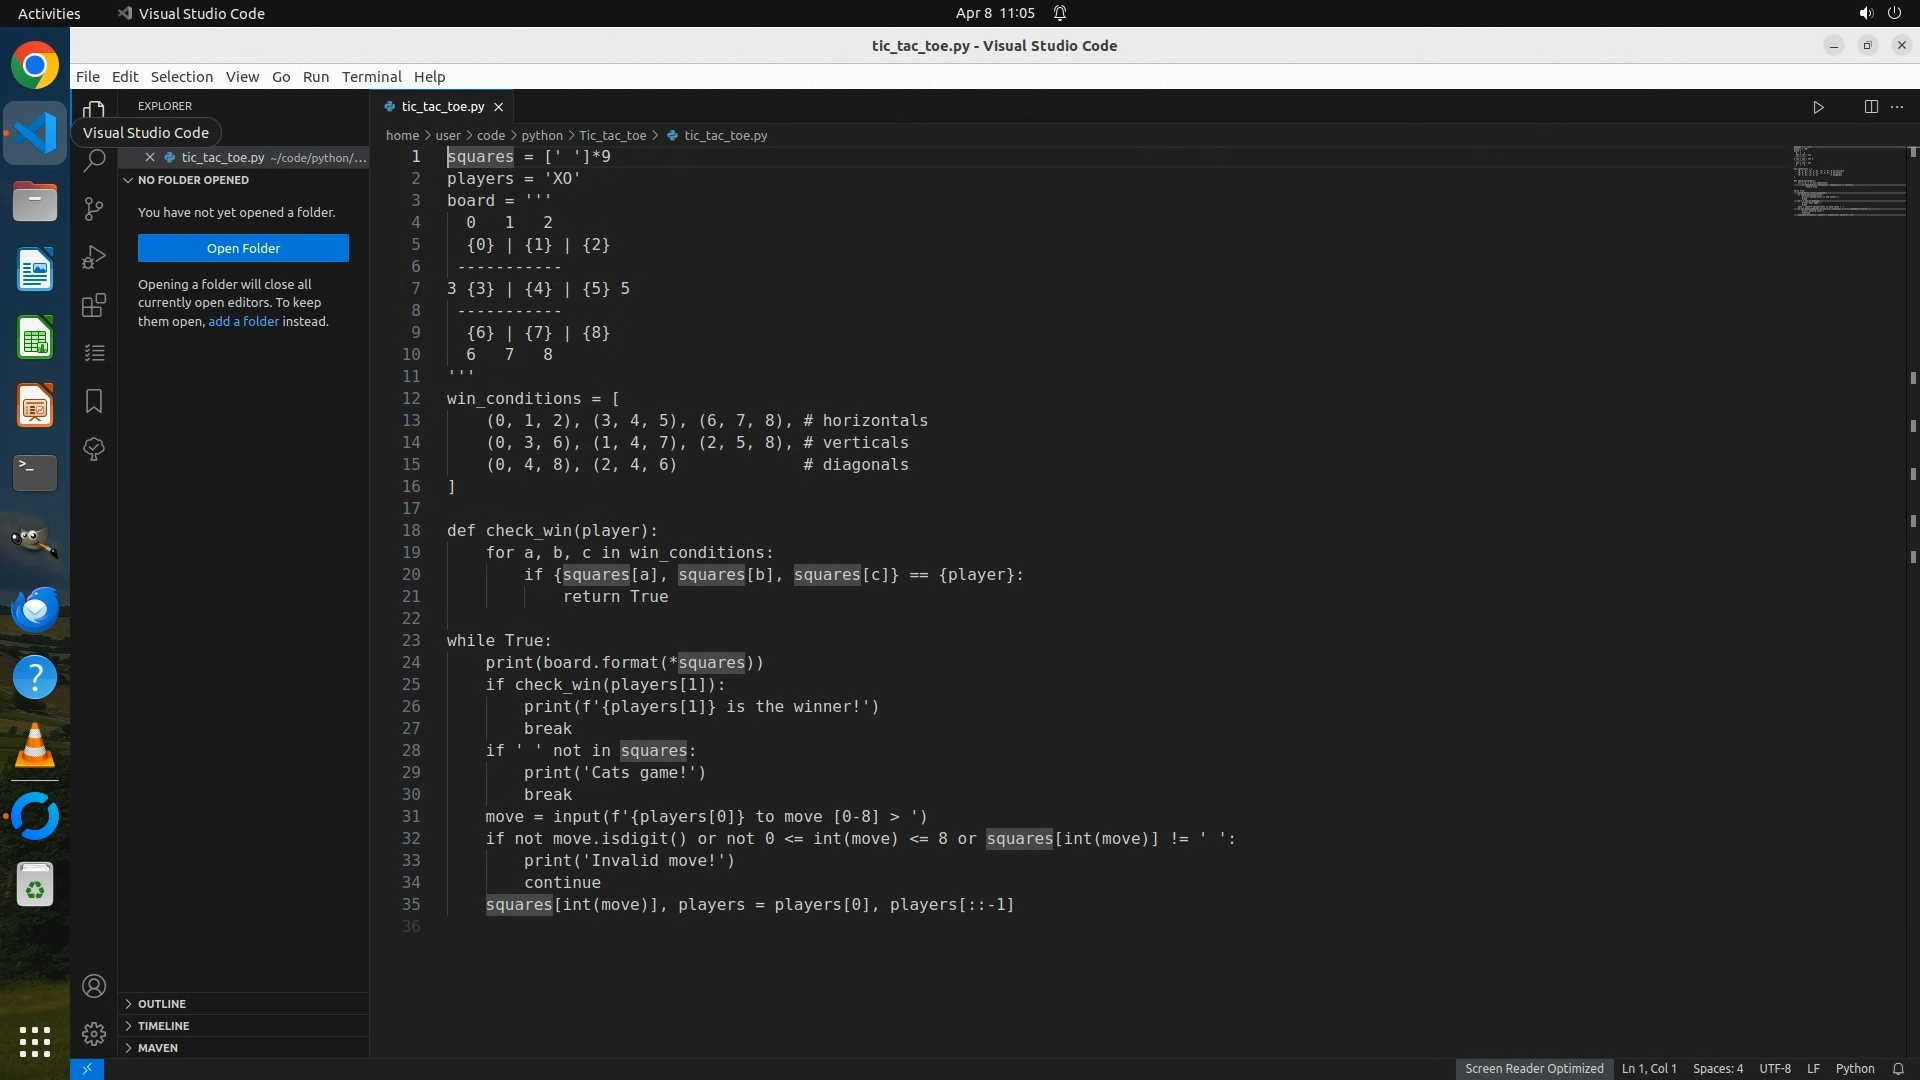Open the status bar notifications bell

[1898, 1068]
